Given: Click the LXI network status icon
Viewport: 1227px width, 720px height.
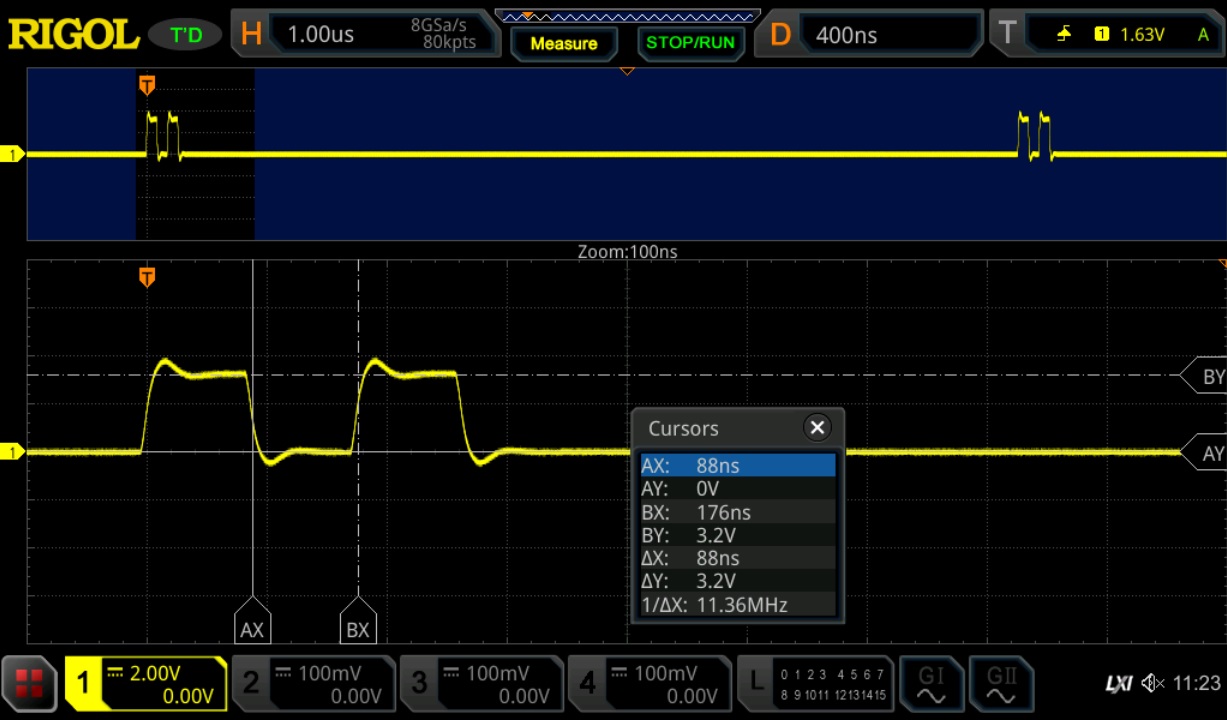Looking at the screenshot, I should point(1119,684).
